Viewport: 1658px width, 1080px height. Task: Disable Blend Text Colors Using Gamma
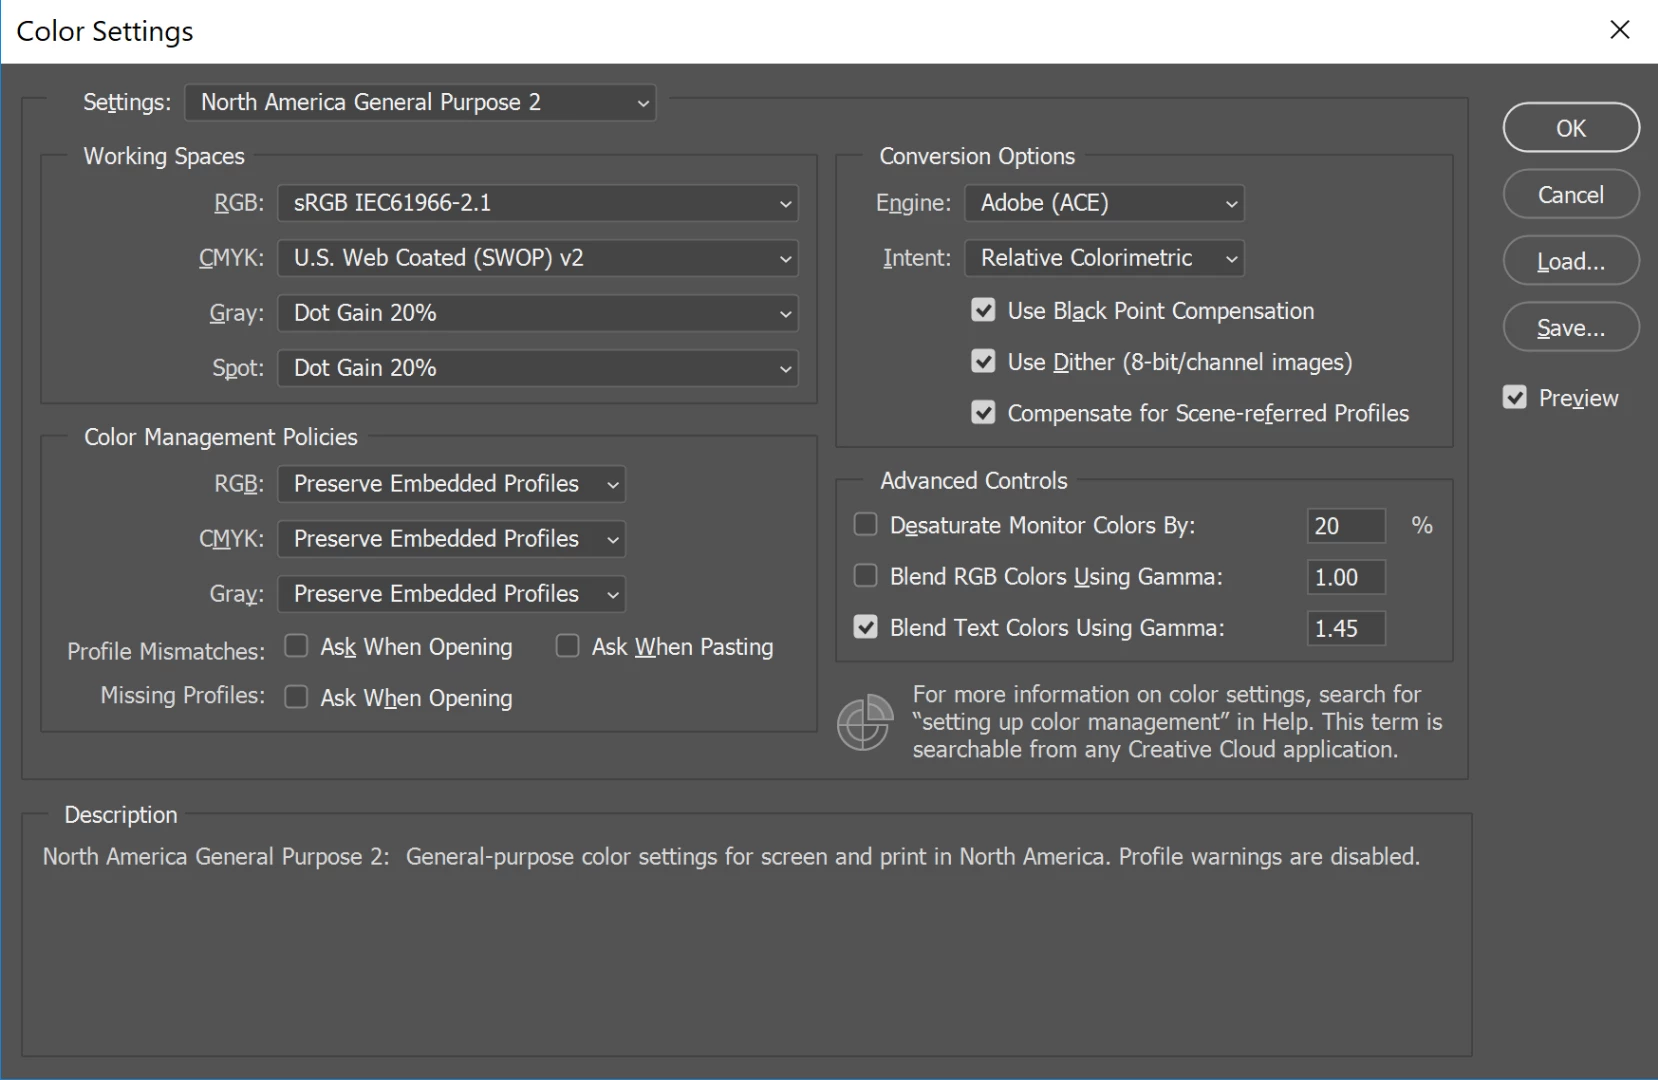[x=865, y=628]
